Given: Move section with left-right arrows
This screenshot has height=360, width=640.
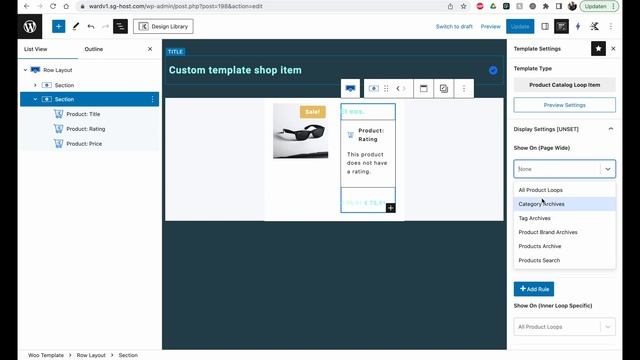Looking at the screenshot, I should [401, 89].
